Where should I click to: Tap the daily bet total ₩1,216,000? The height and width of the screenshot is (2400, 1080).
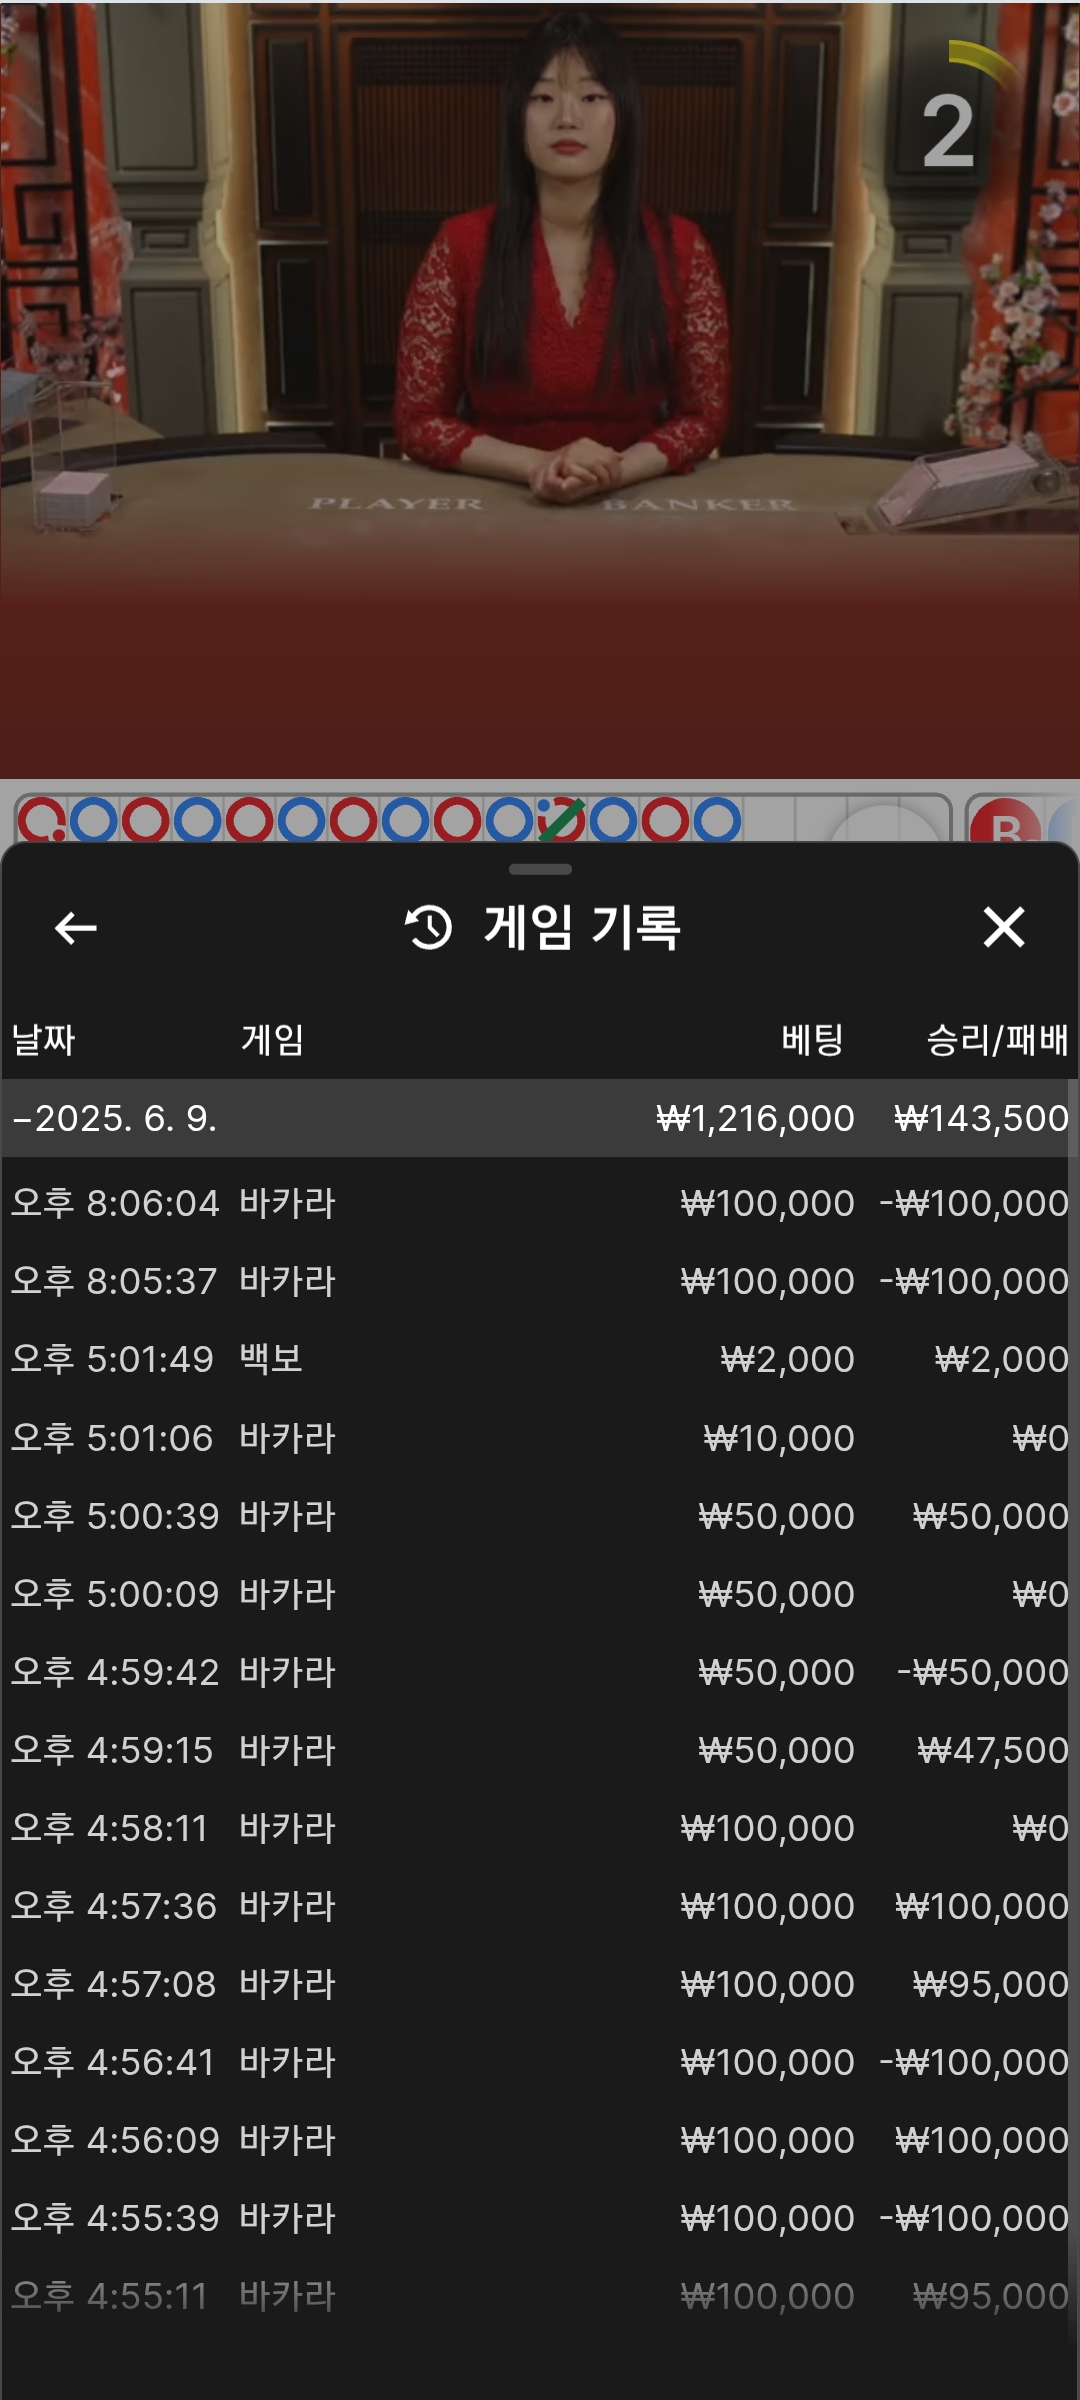tap(755, 1118)
